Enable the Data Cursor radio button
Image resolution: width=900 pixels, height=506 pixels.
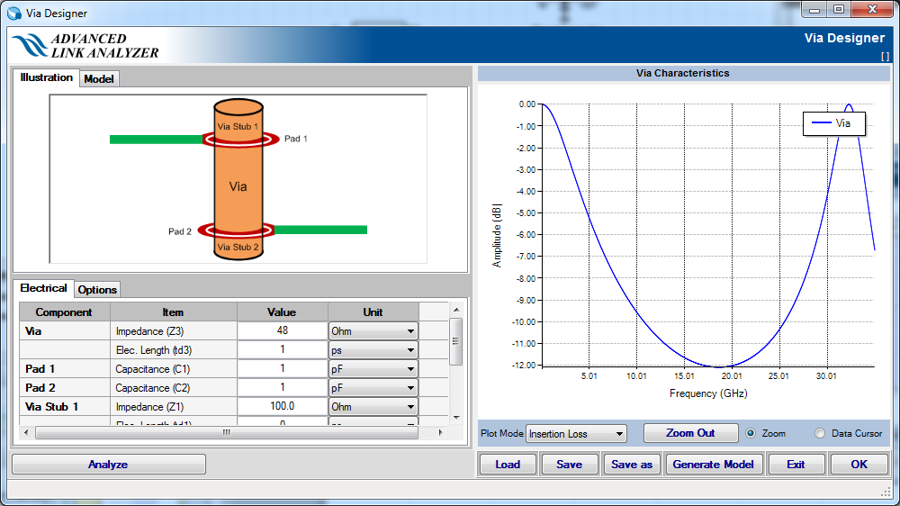pos(820,434)
